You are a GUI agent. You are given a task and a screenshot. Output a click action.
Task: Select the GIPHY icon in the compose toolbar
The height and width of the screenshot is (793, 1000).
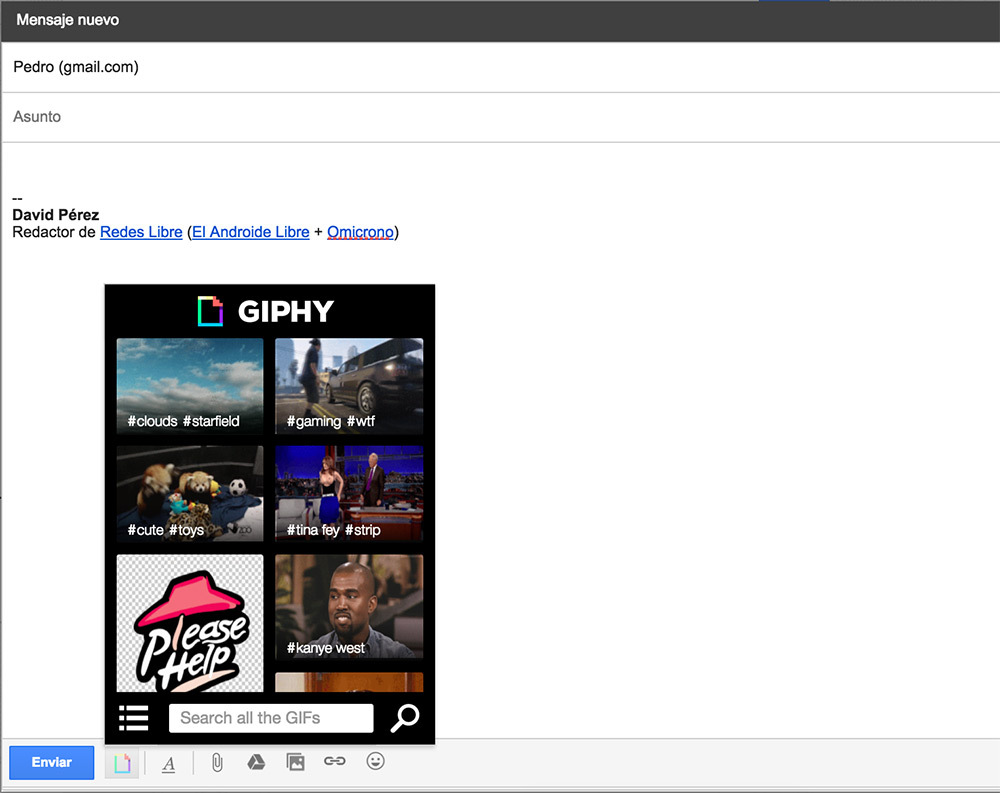pos(121,761)
